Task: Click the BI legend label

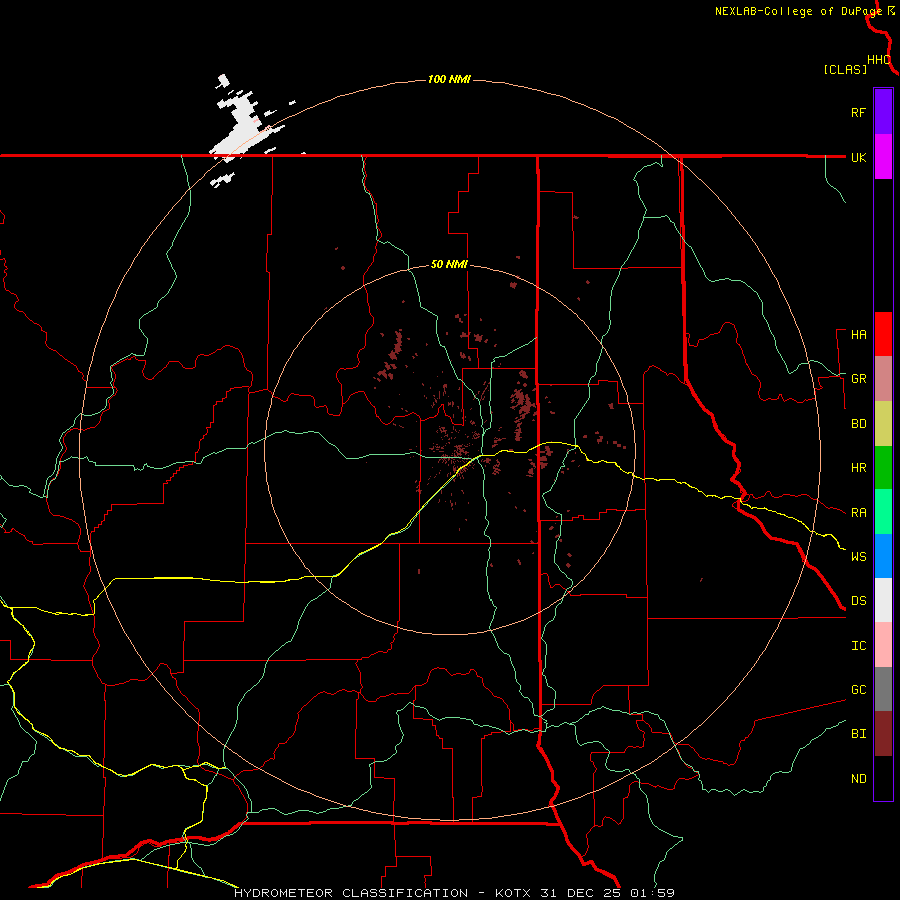Action: (858, 734)
